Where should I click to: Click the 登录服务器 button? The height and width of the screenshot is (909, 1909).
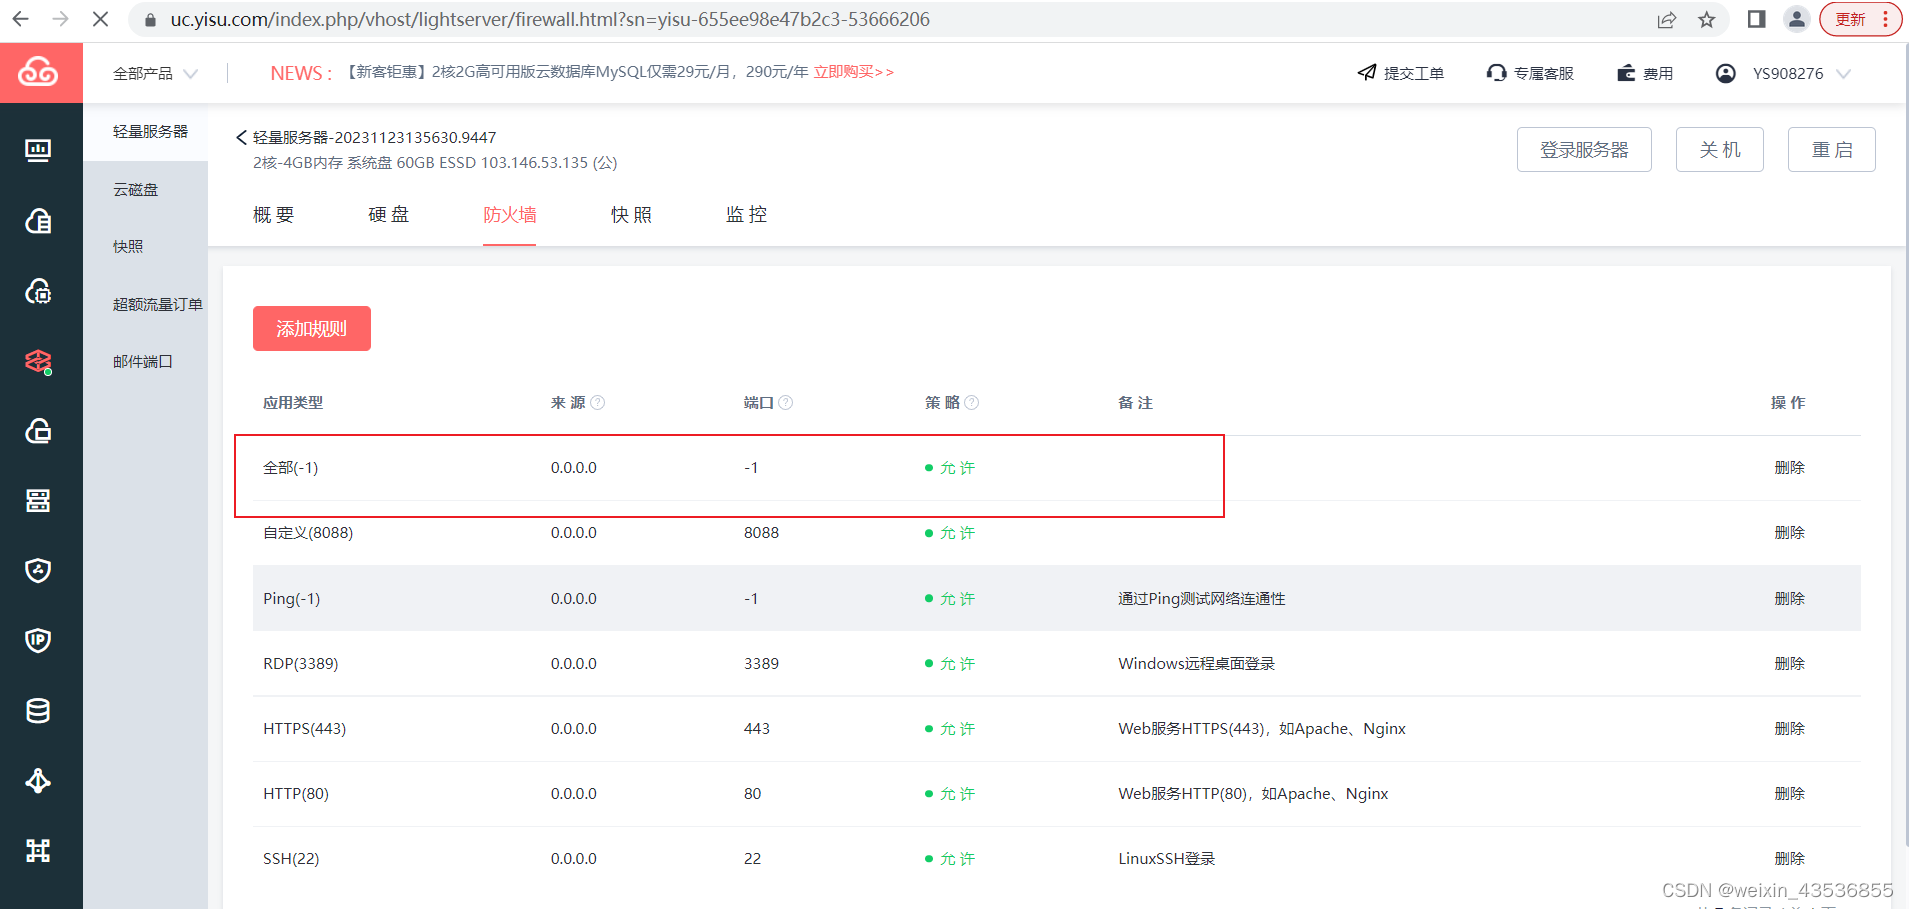(1584, 149)
